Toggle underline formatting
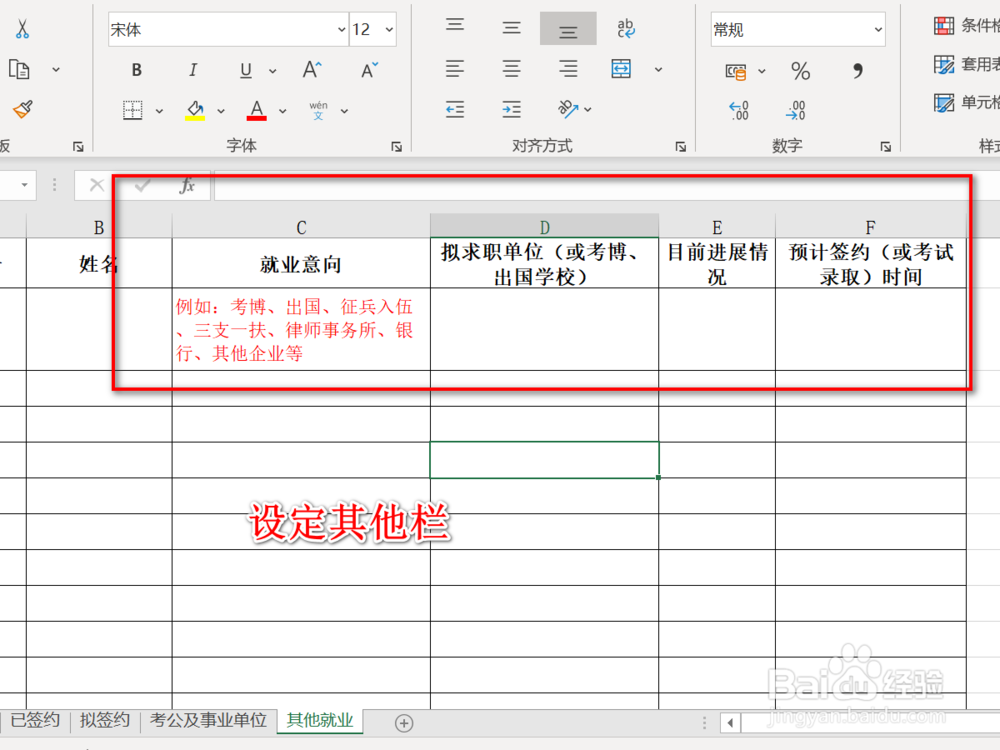1000x750 pixels. 244,70
